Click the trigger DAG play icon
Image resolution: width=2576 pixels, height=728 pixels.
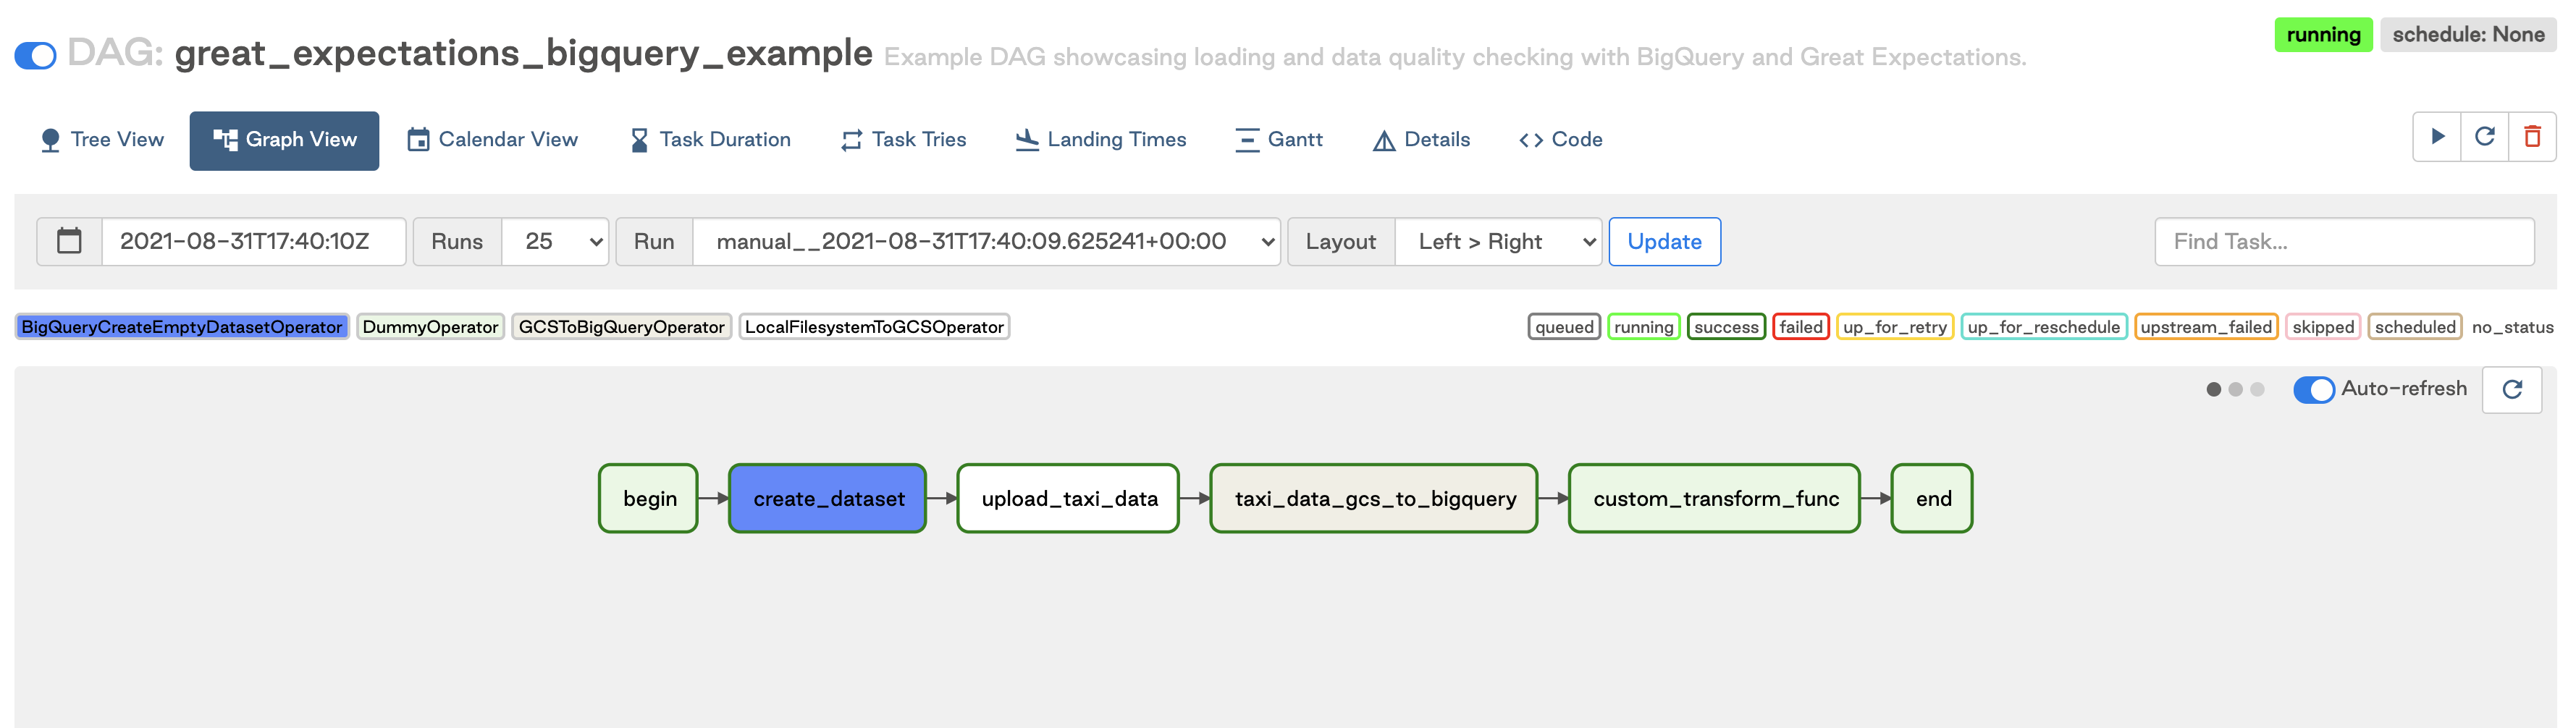(x=2438, y=138)
